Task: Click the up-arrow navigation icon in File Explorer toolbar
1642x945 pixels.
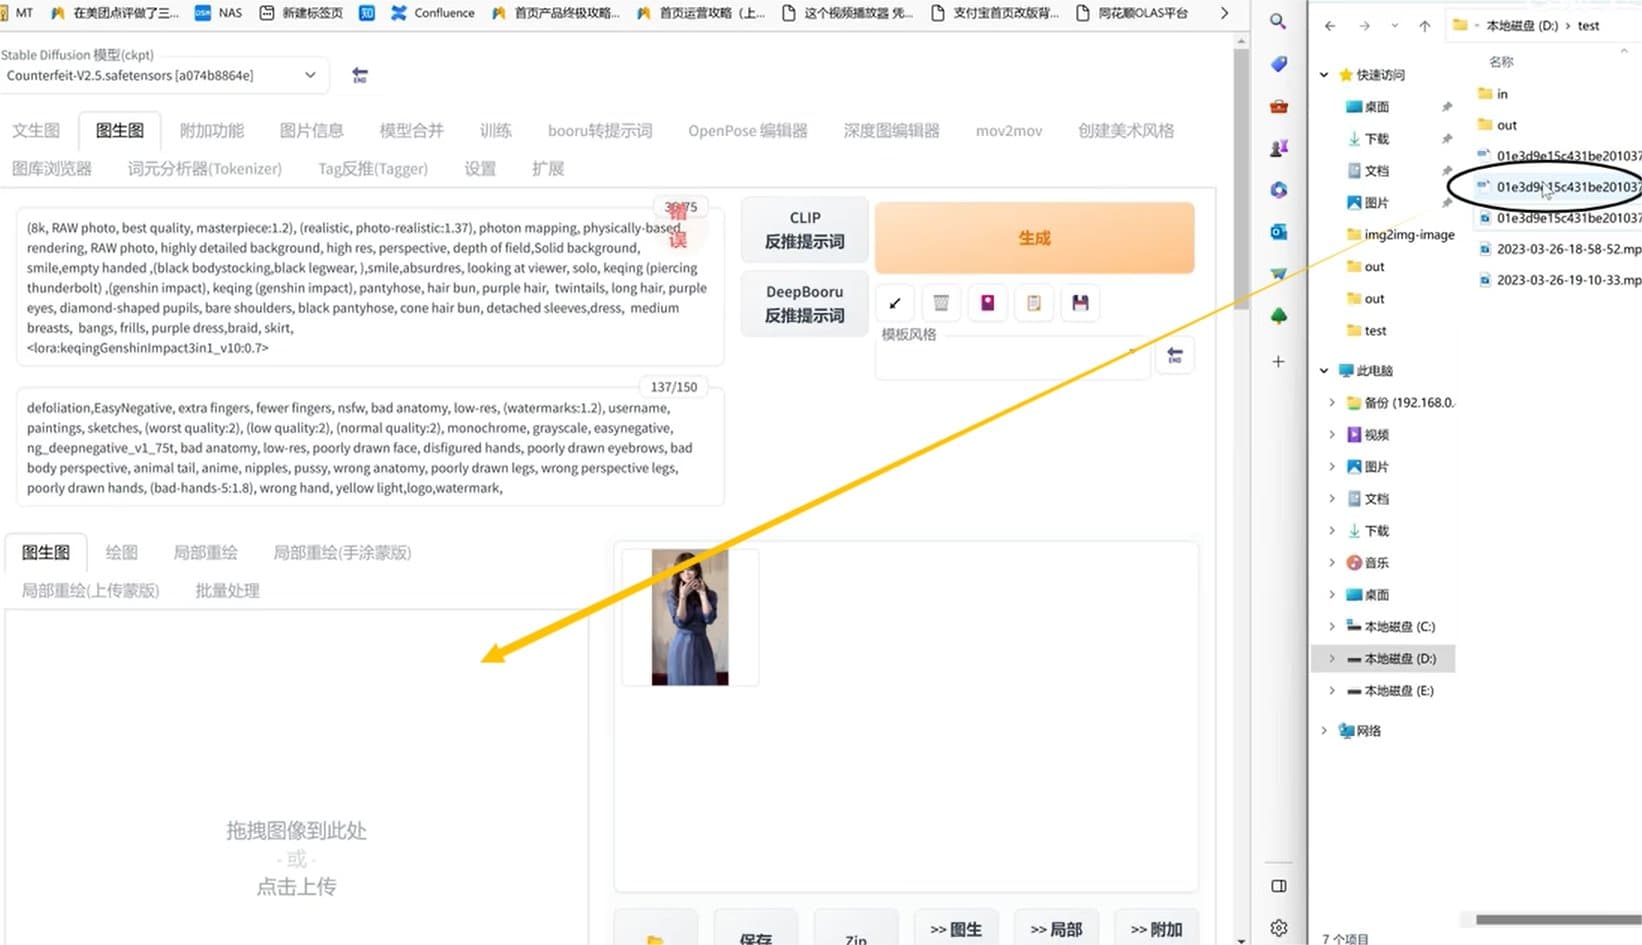Action: [x=1424, y=26]
